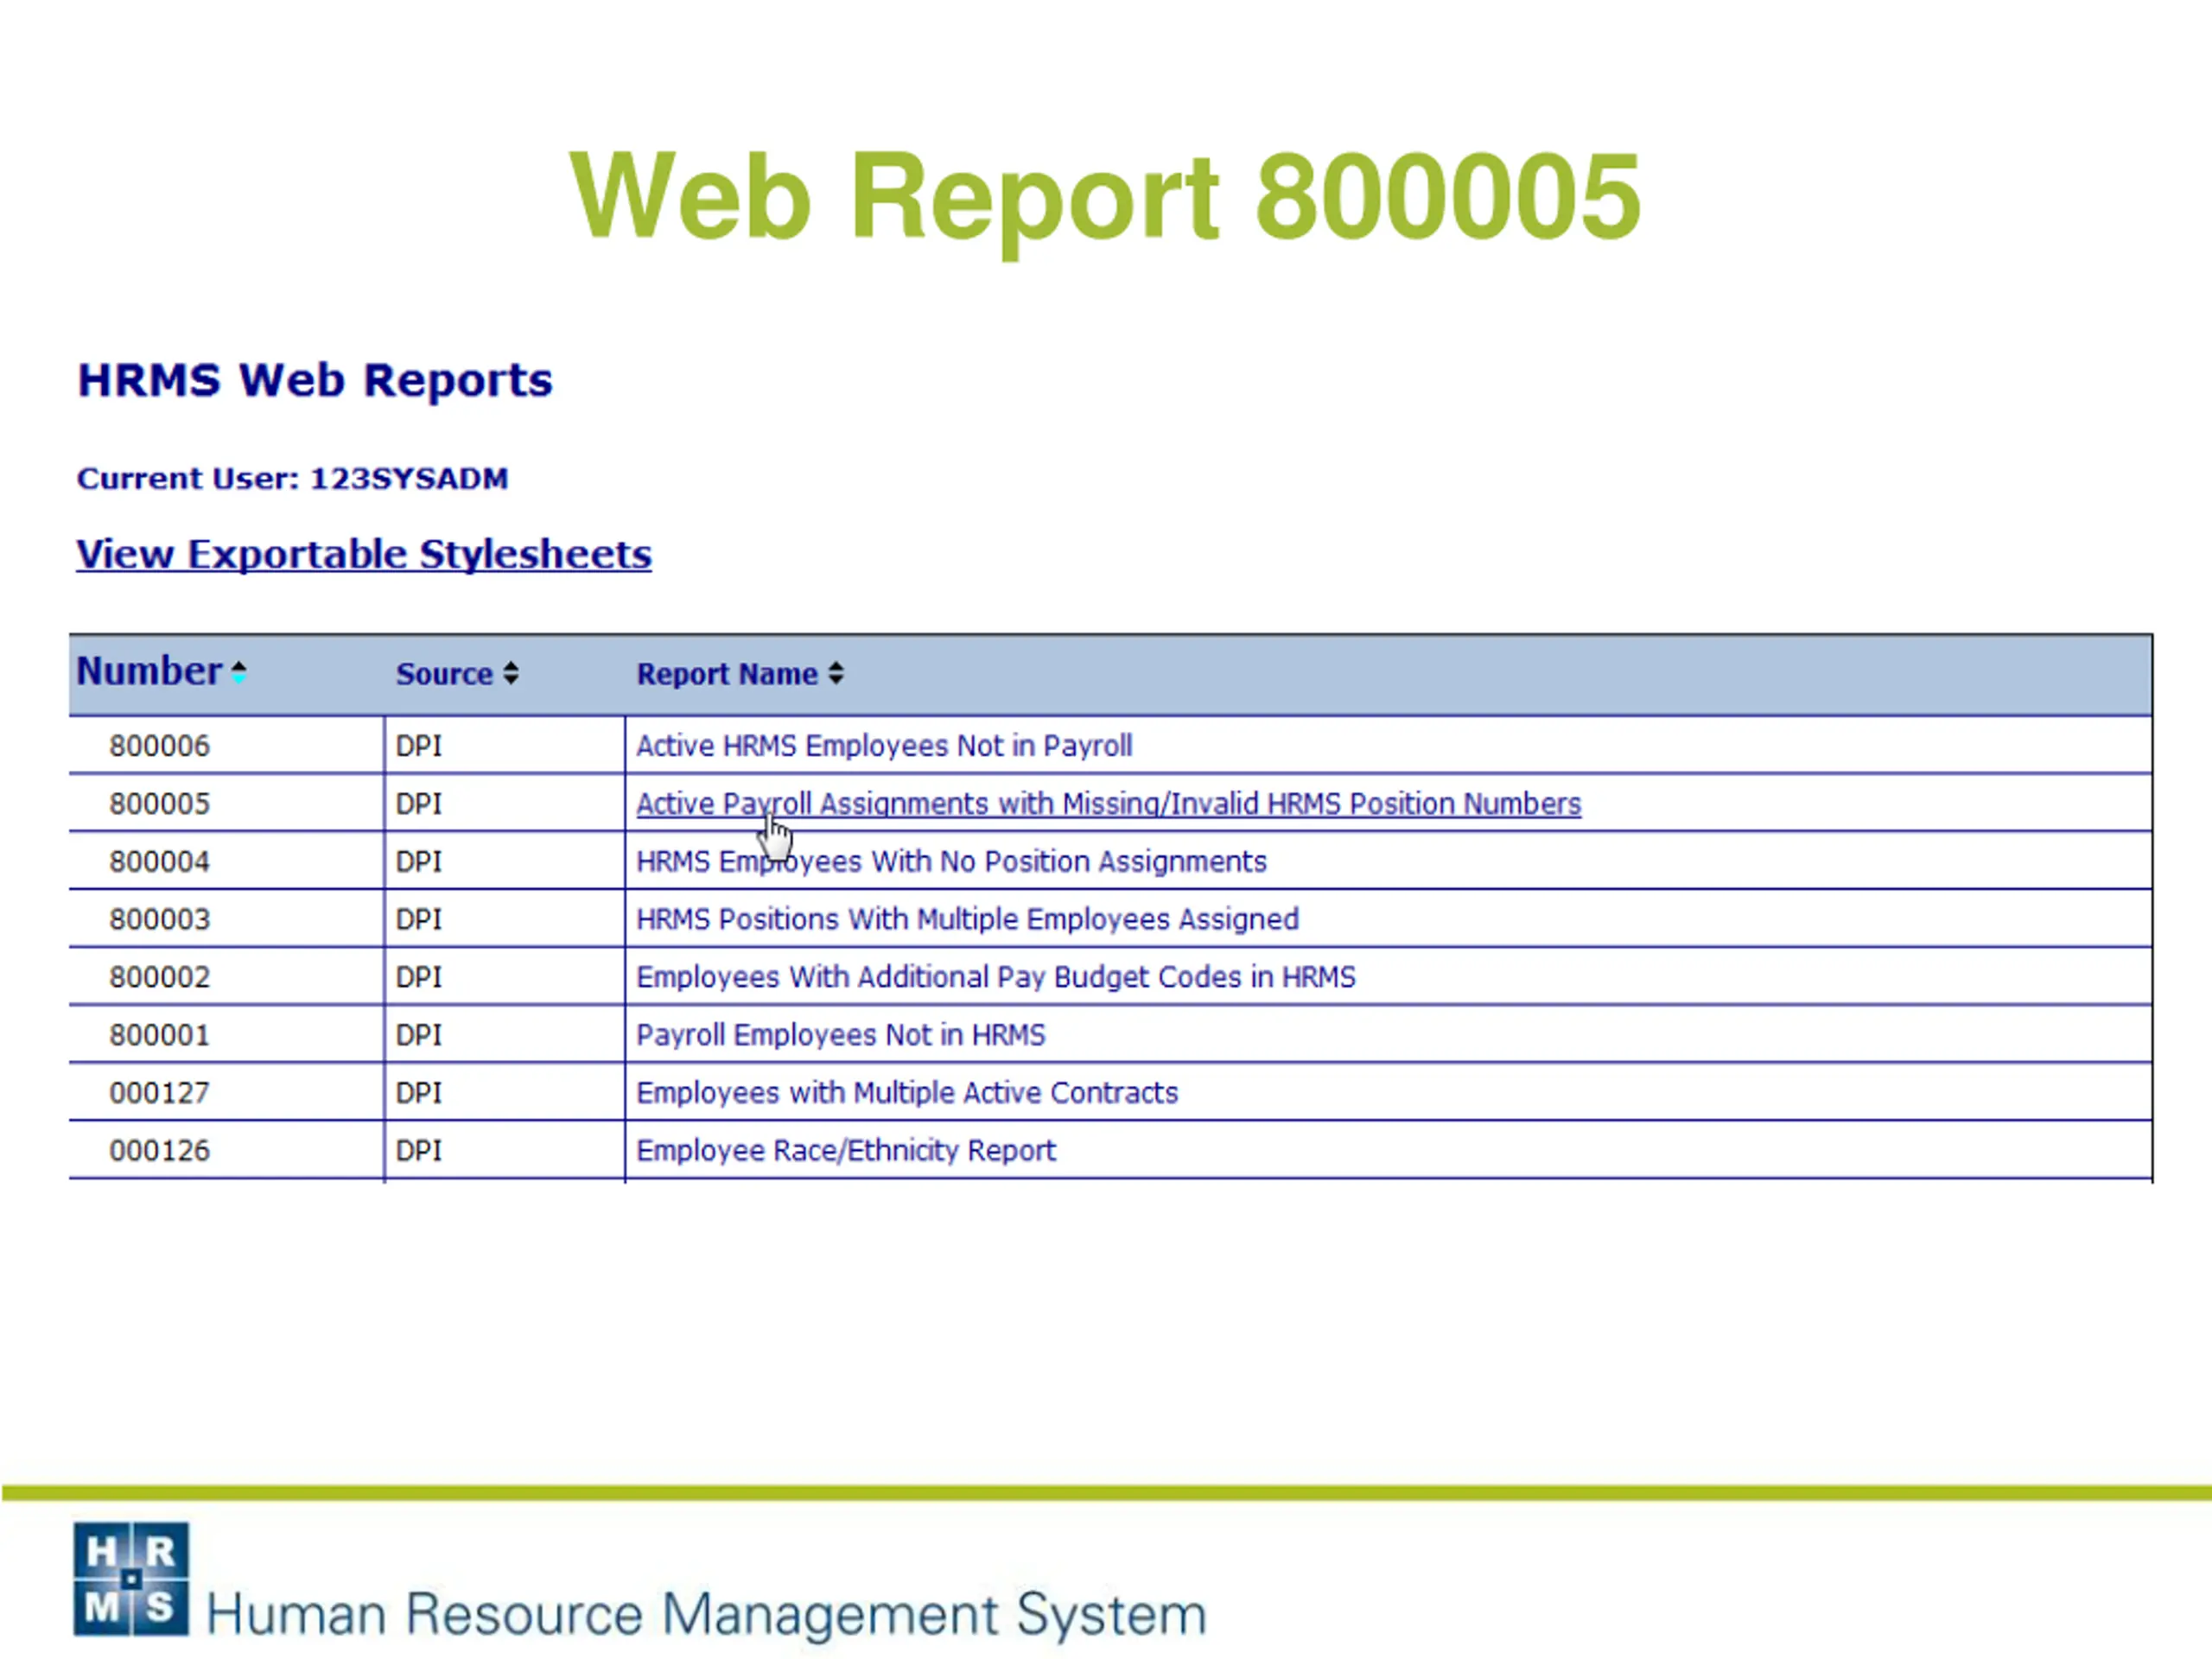
Task: Click DPI source in row 000127
Action: pyautogui.click(x=419, y=1093)
